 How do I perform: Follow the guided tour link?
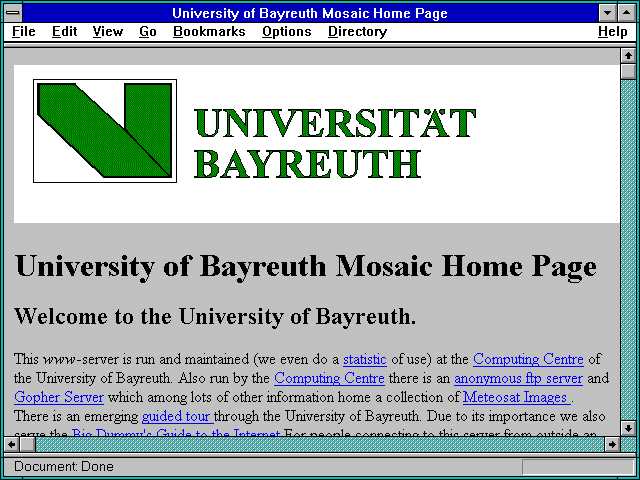[x=177, y=416]
